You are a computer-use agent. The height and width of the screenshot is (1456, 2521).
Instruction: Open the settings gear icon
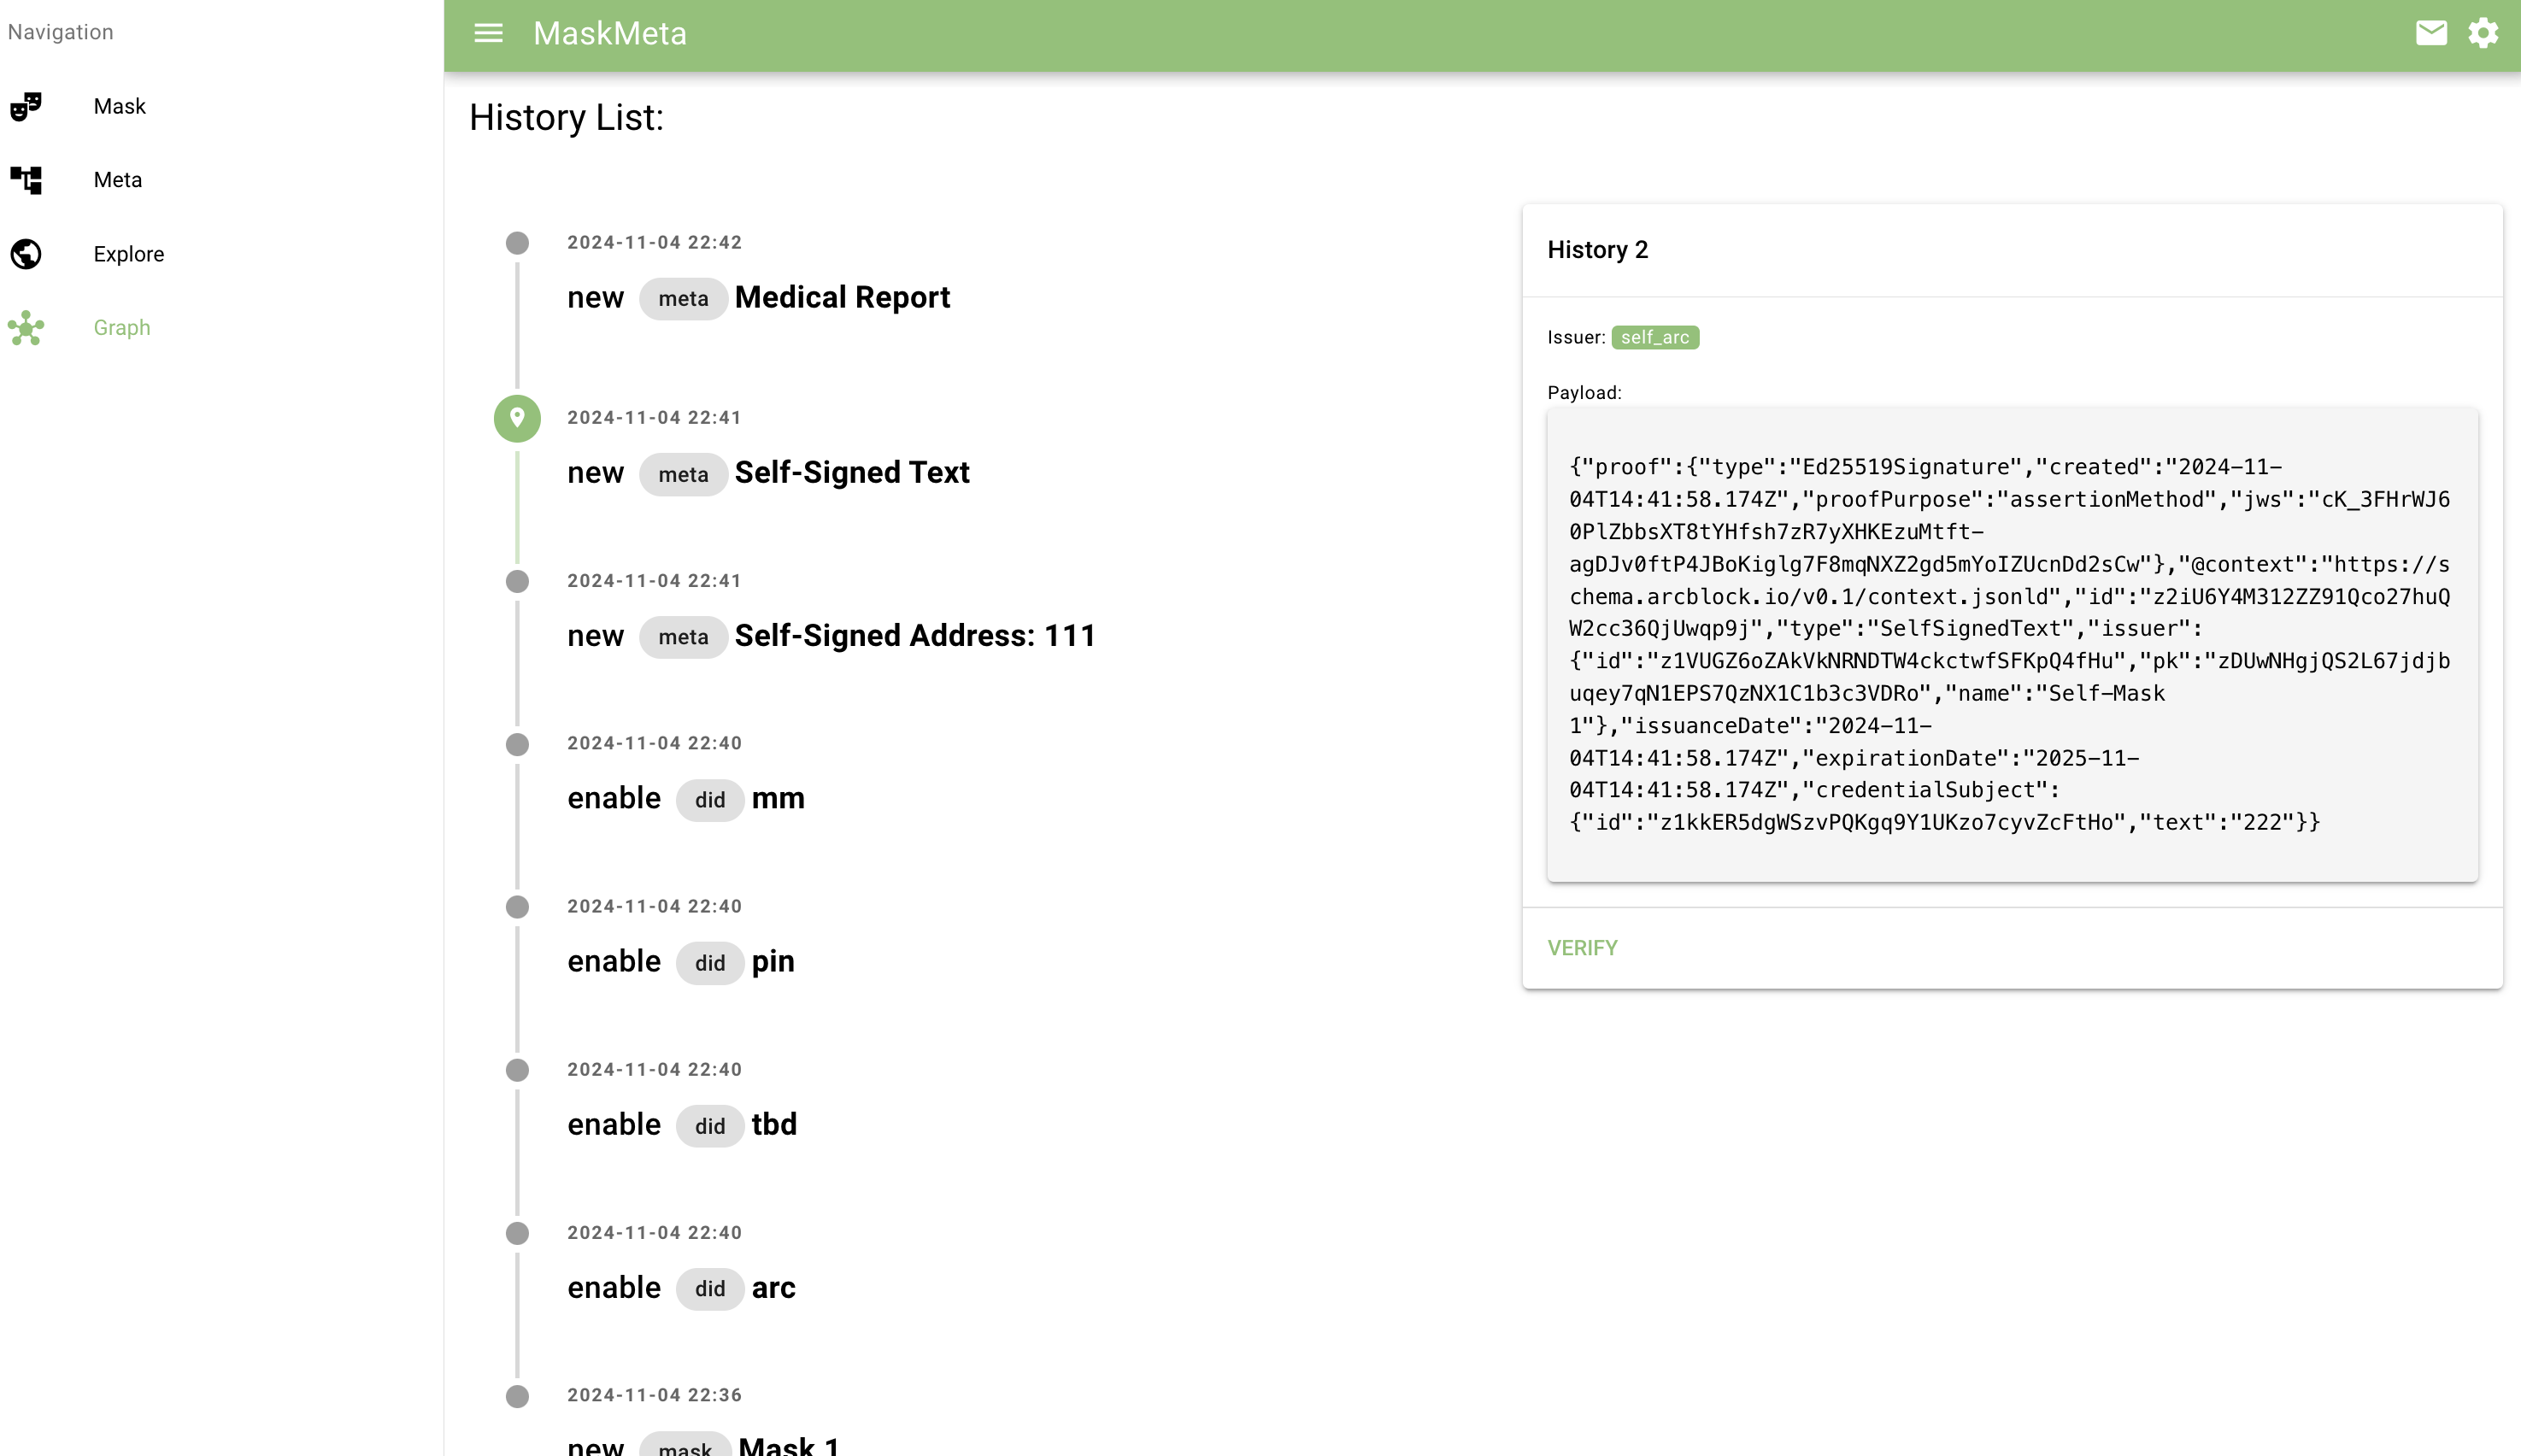tap(2483, 33)
